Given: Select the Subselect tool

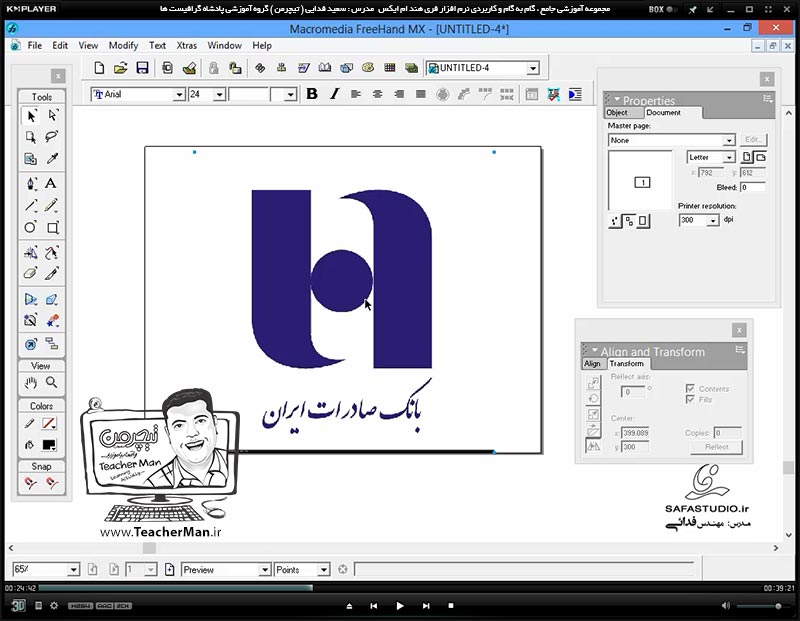Looking at the screenshot, I should [52, 116].
